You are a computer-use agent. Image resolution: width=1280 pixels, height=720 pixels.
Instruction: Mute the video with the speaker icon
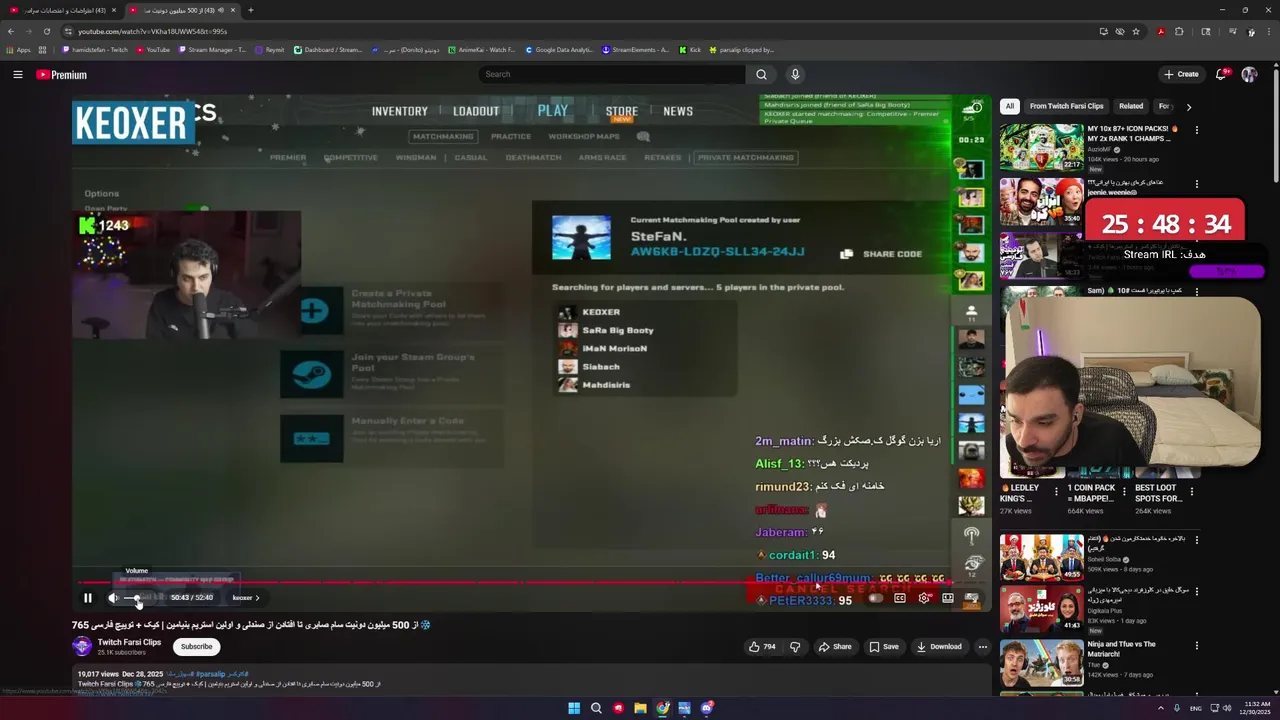113,598
